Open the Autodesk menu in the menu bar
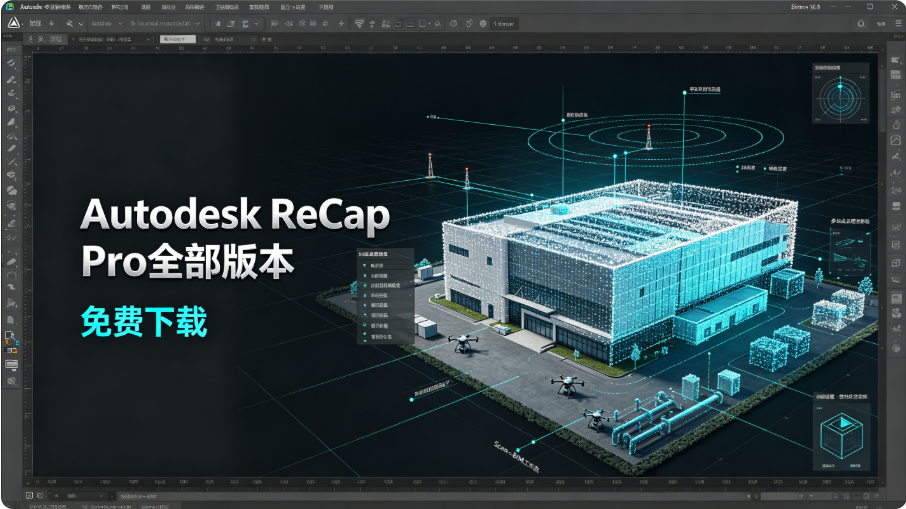The width and height of the screenshot is (906, 509). coord(45,7)
